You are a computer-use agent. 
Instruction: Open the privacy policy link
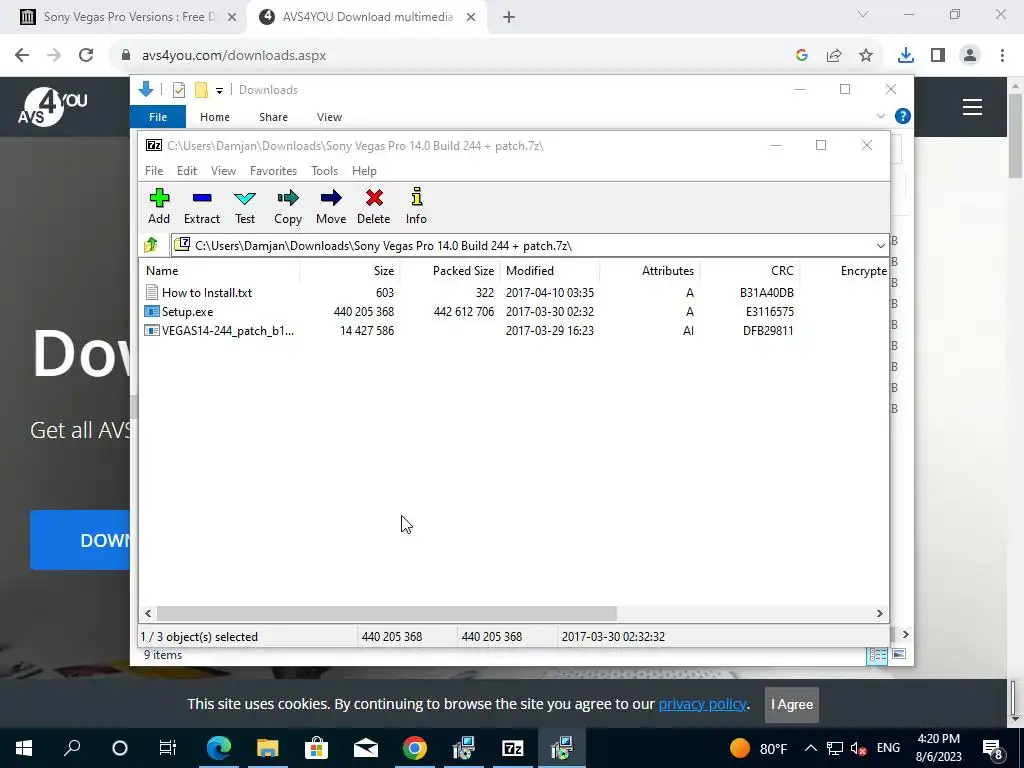pos(702,704)
